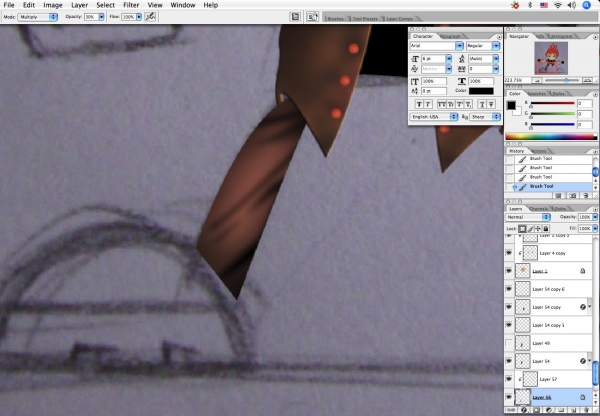Viewport: 600px width, 416px height.
Task: Open anti-aliasing dropdown showing Sharp
Action: click(485, 117)
